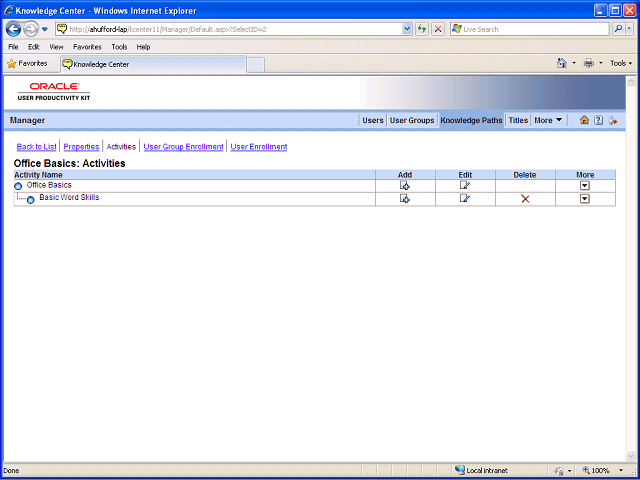This screenshot has width=640, height=480.
Task: Open the Knowledge Paths section
Action: (x=471, y=120)
